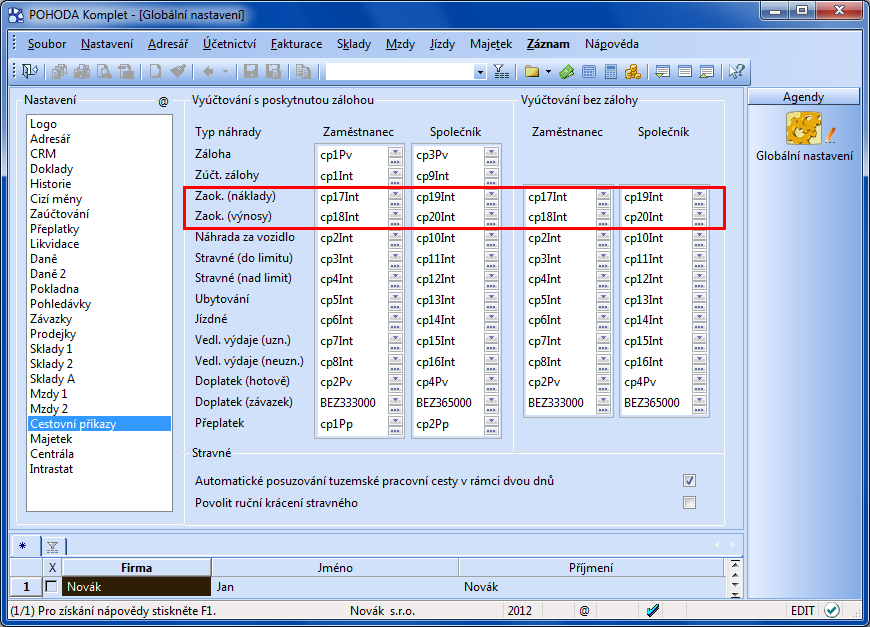The width and height of the screenshot is (870, 627).
Task: Click the blank new record page icon
Action: point(155,71)
